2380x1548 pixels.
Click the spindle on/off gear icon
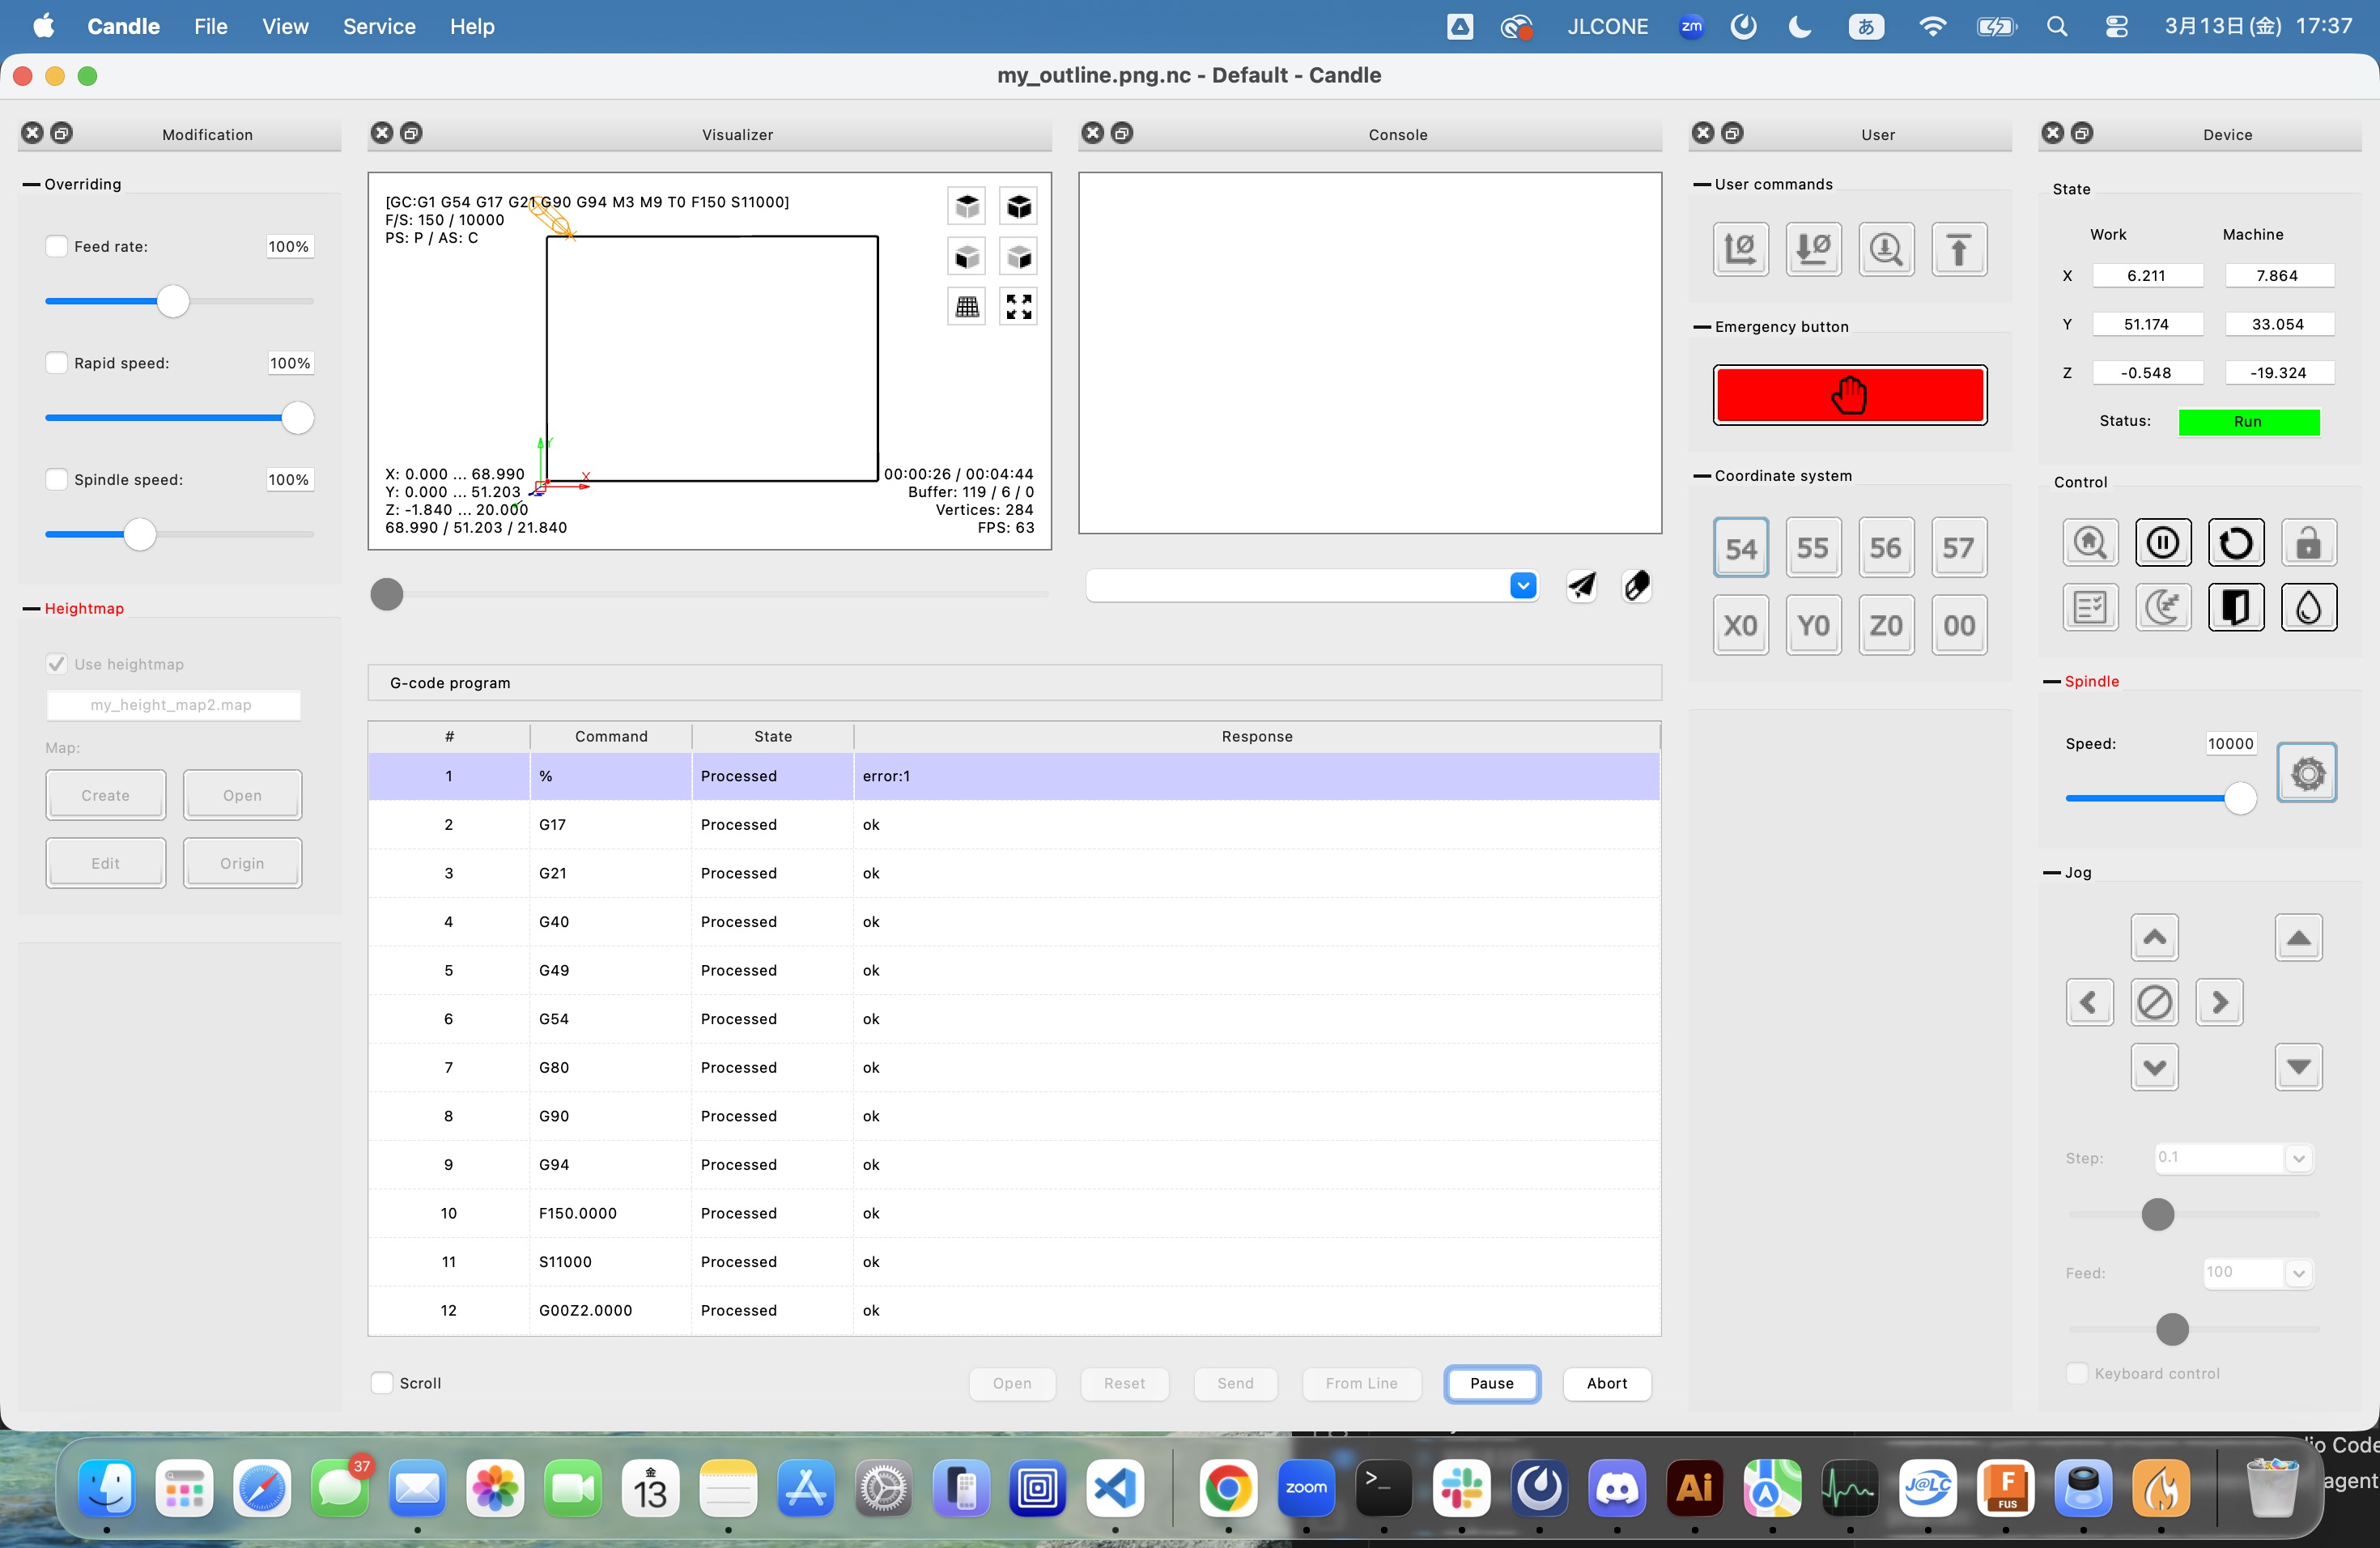(x=2306, y=773)
